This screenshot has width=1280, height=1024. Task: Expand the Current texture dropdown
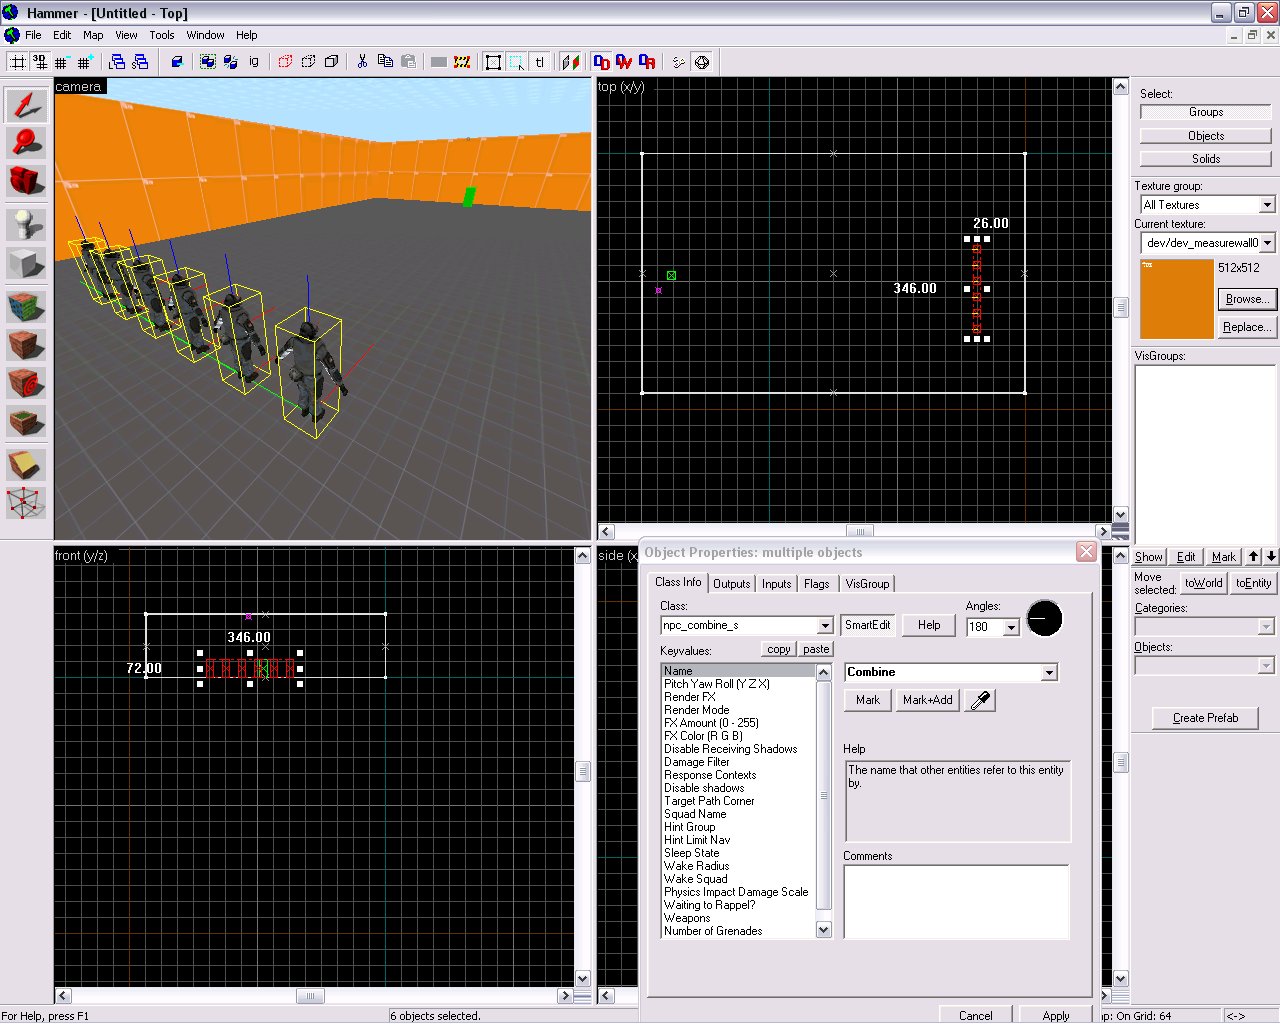1267,243
